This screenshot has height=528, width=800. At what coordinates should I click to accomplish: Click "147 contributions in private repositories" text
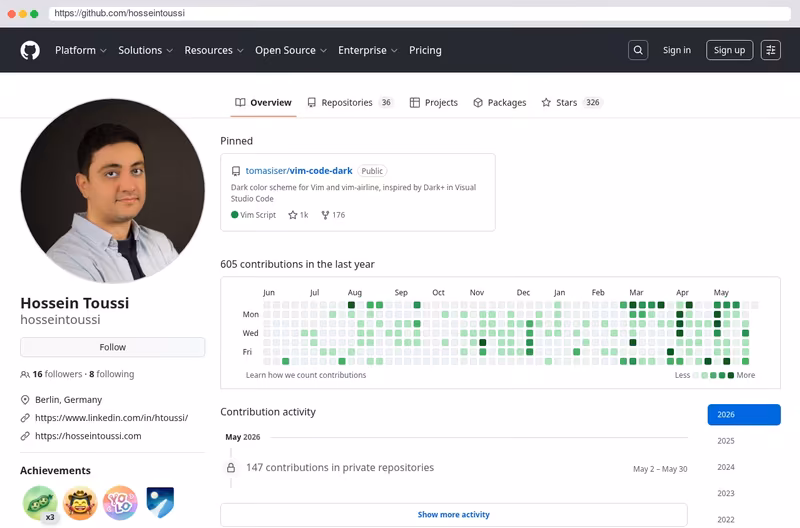coord(340,467)
